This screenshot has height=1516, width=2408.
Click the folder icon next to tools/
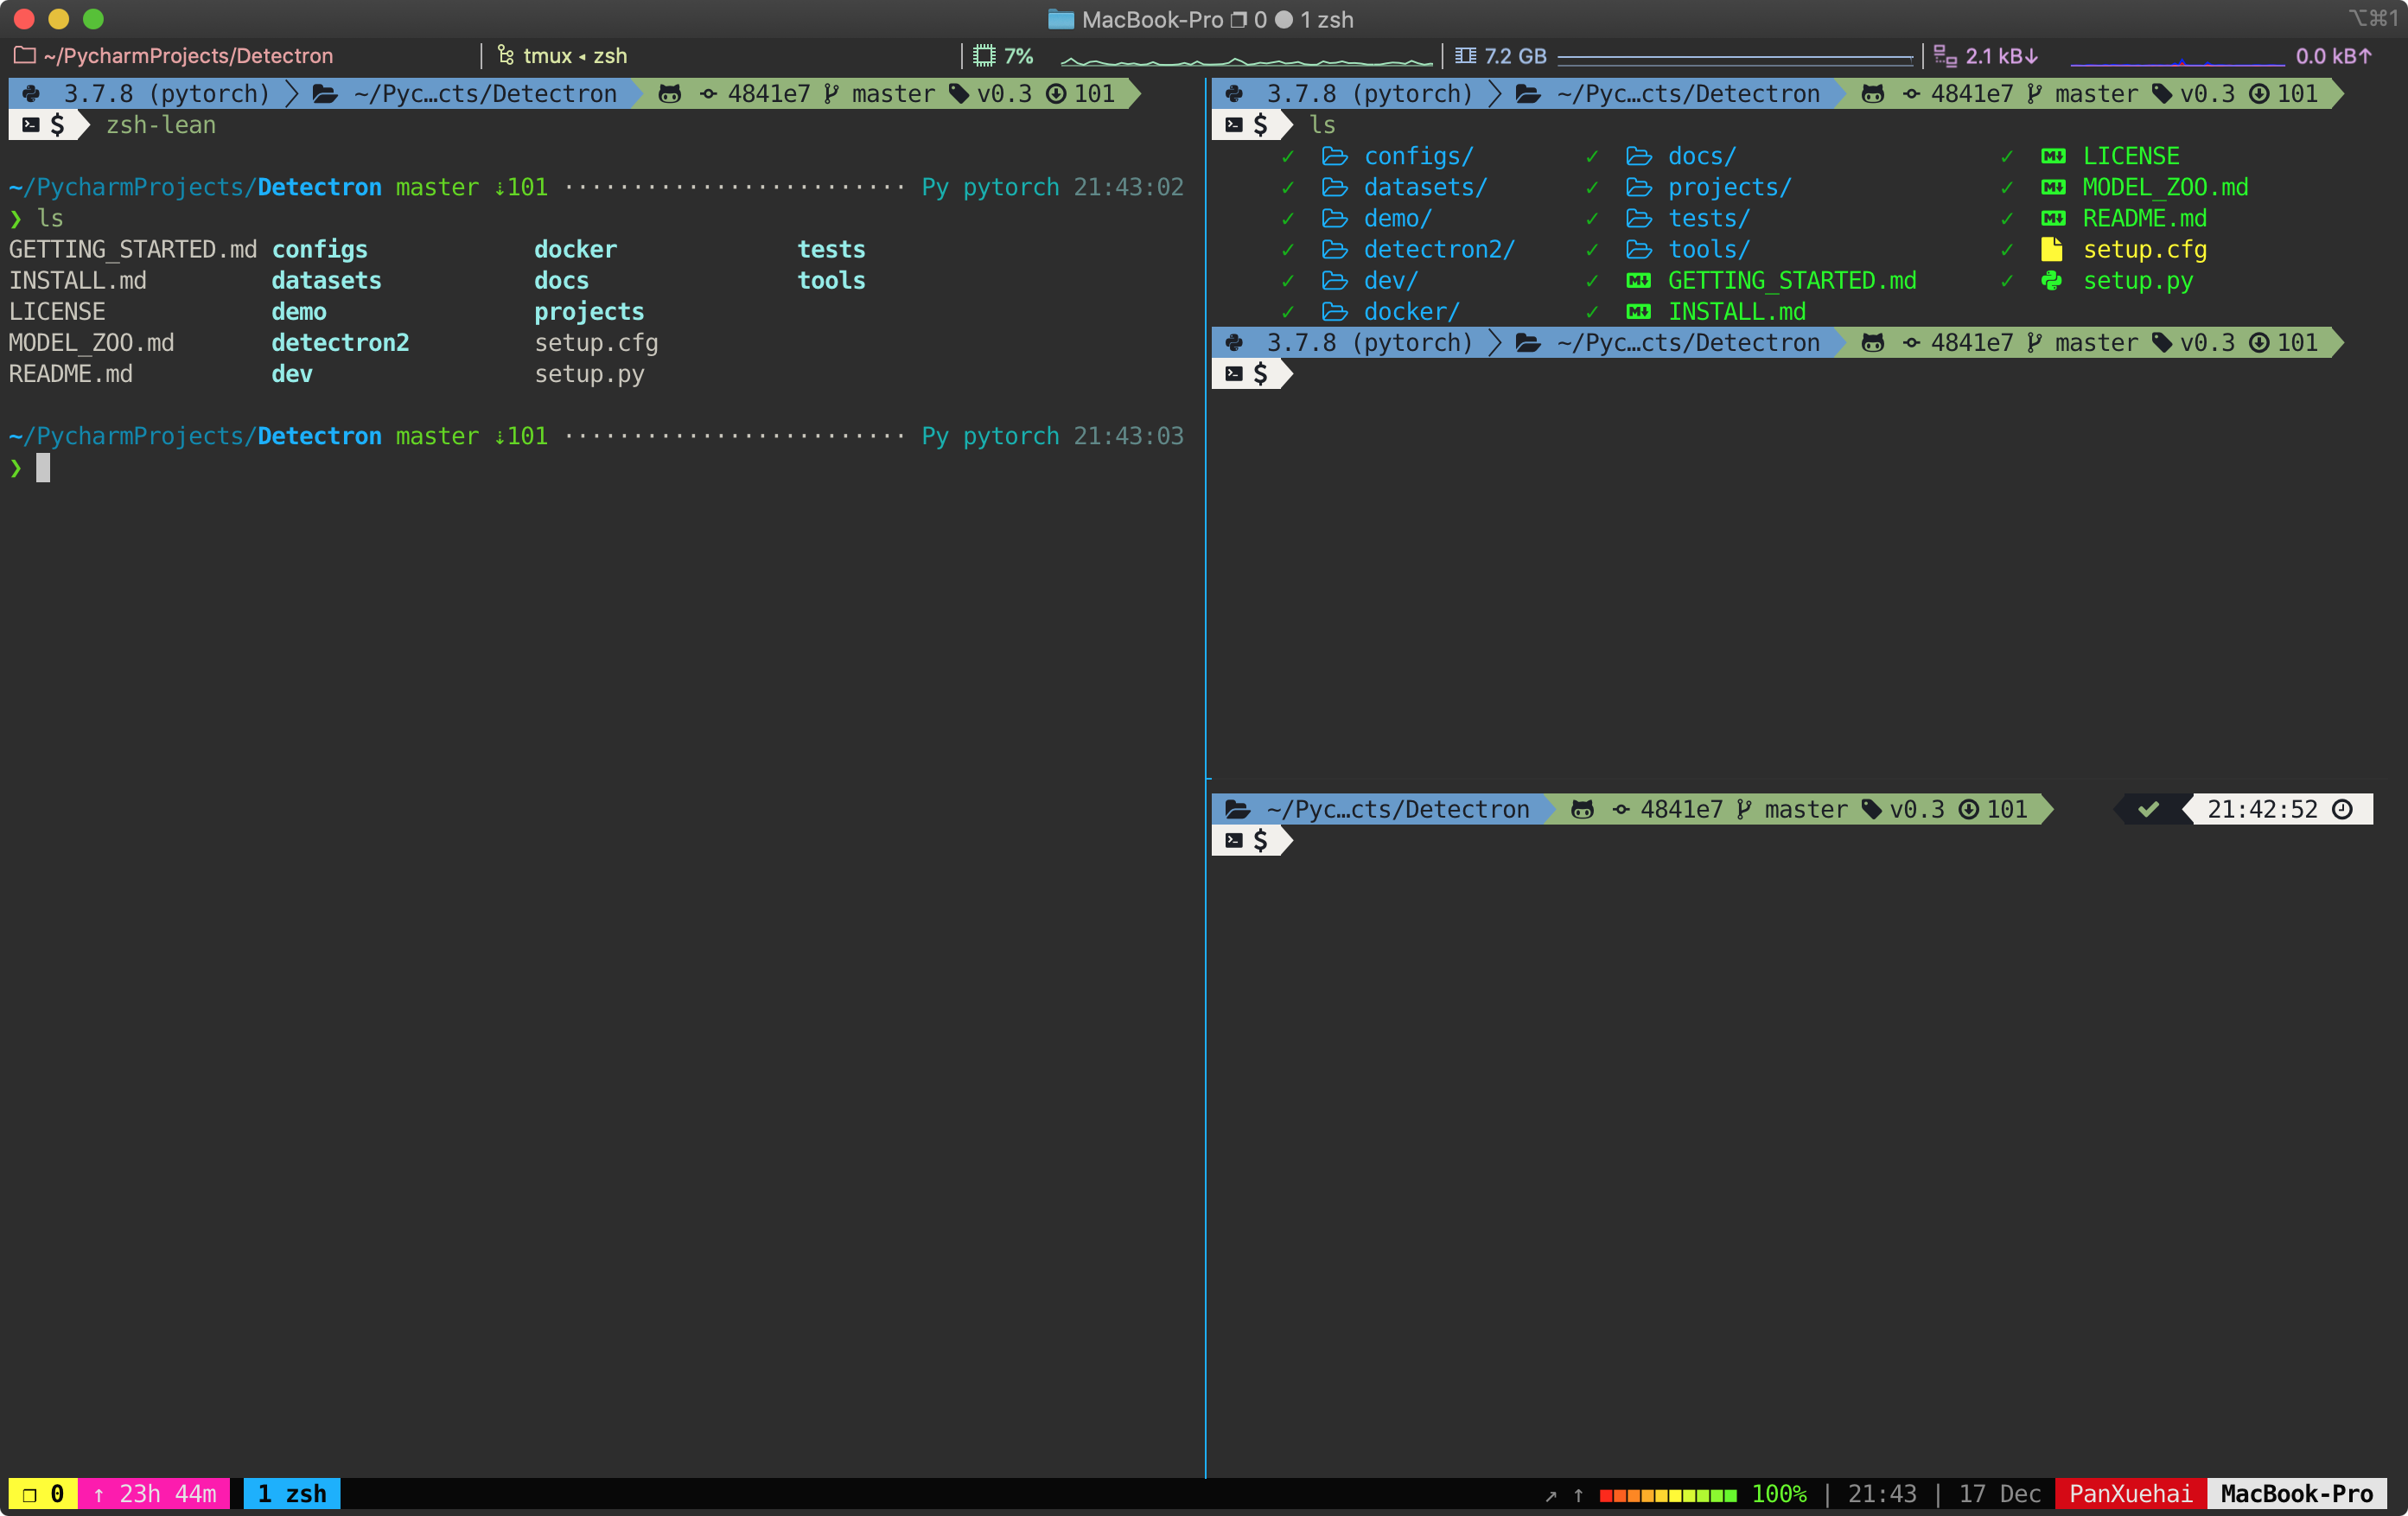click(1638, 249)
